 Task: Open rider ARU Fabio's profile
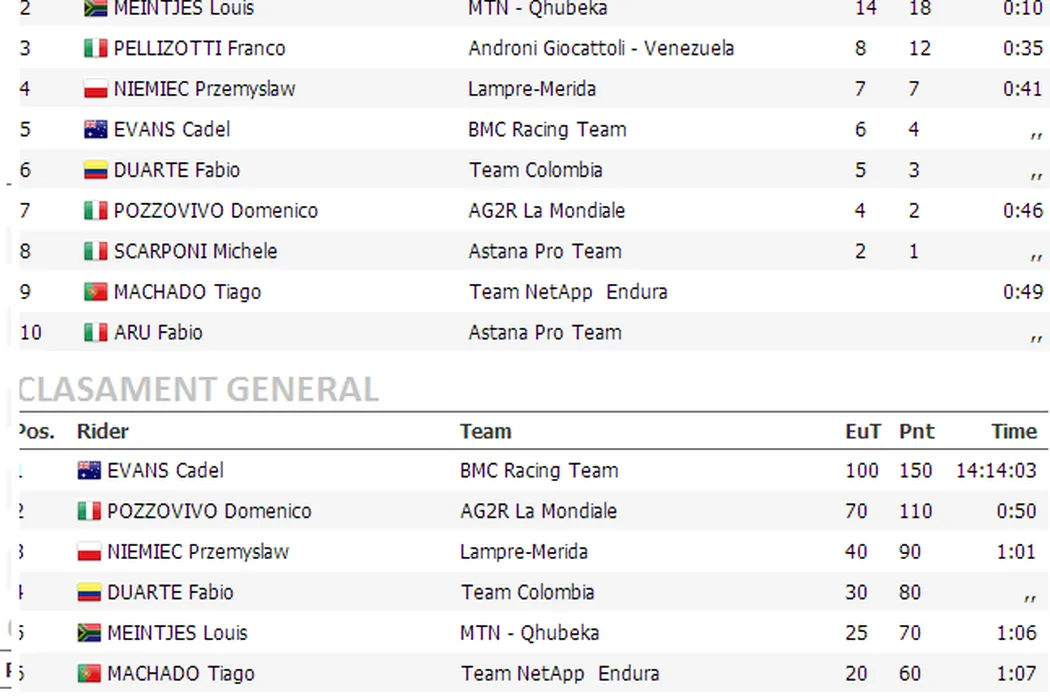158,333
